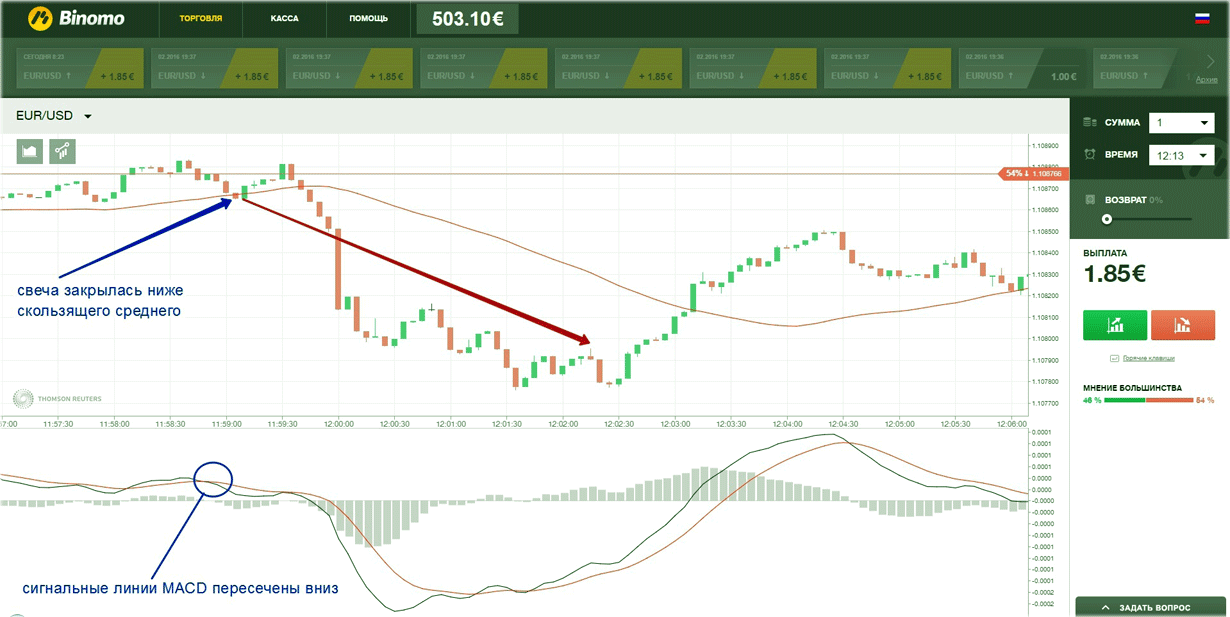Switch chart to area view icon

click(x=29, y=151)
